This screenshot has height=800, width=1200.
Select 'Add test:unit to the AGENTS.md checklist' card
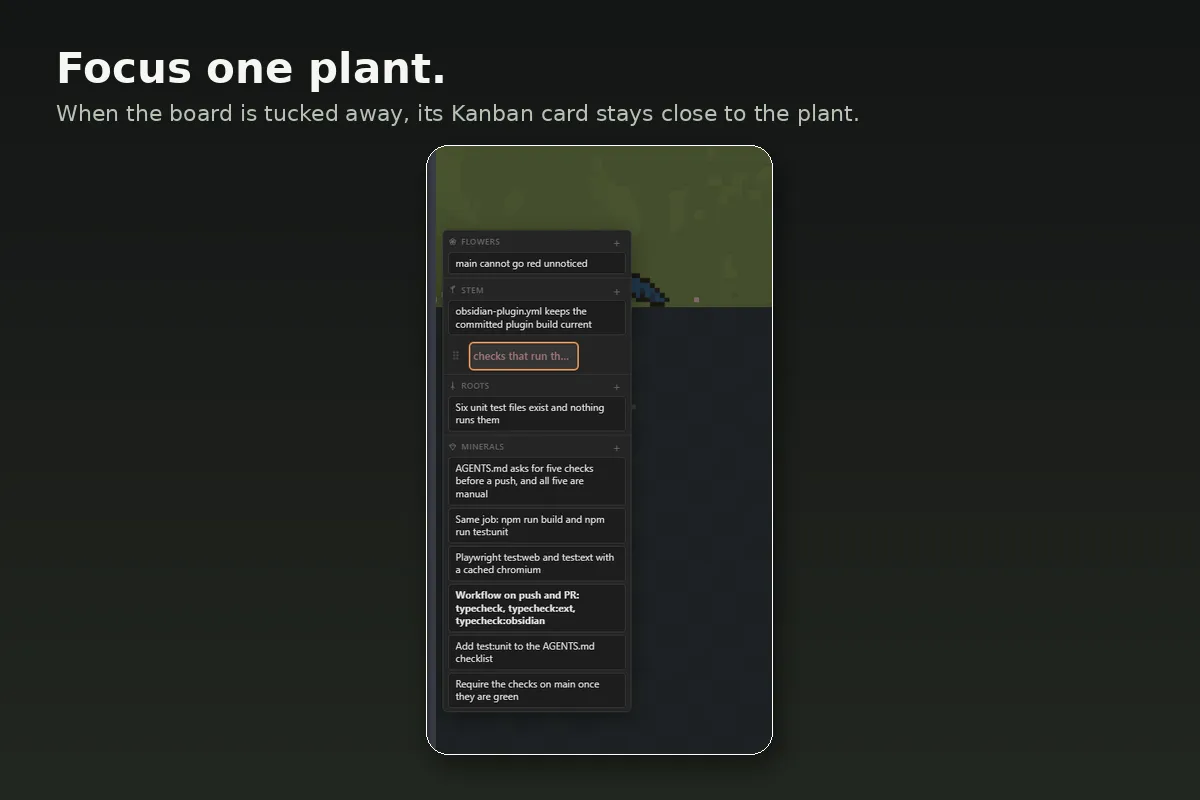point(537,653)
